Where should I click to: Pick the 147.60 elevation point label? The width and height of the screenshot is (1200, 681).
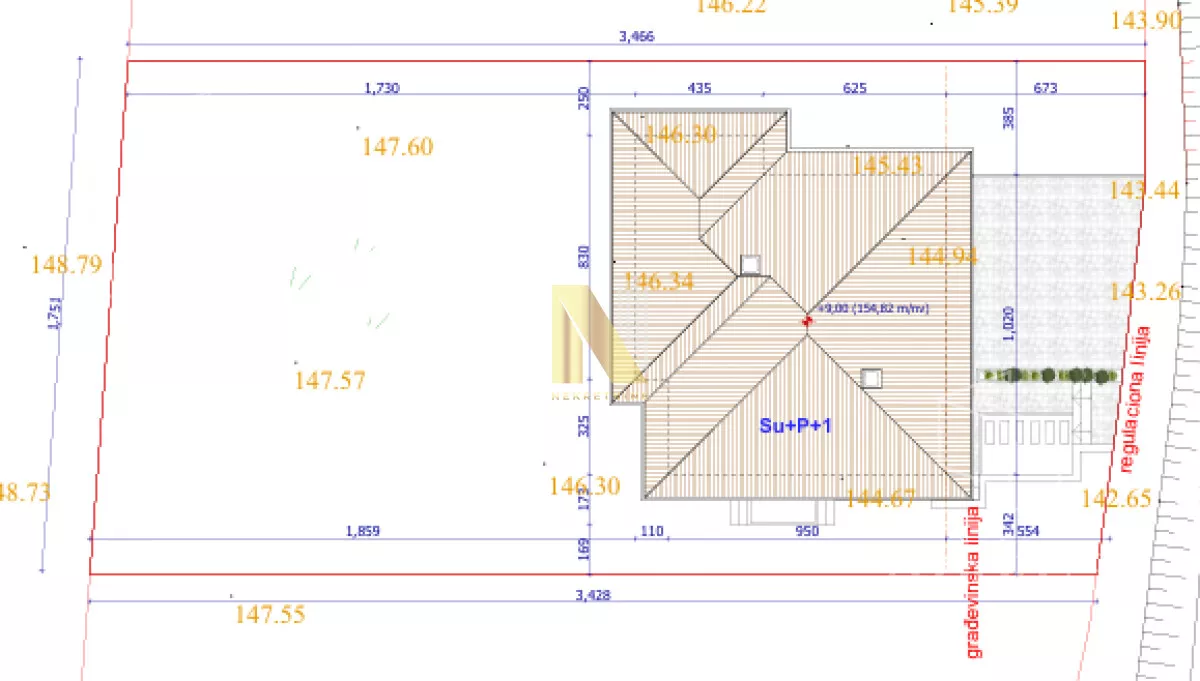point(397,147)
